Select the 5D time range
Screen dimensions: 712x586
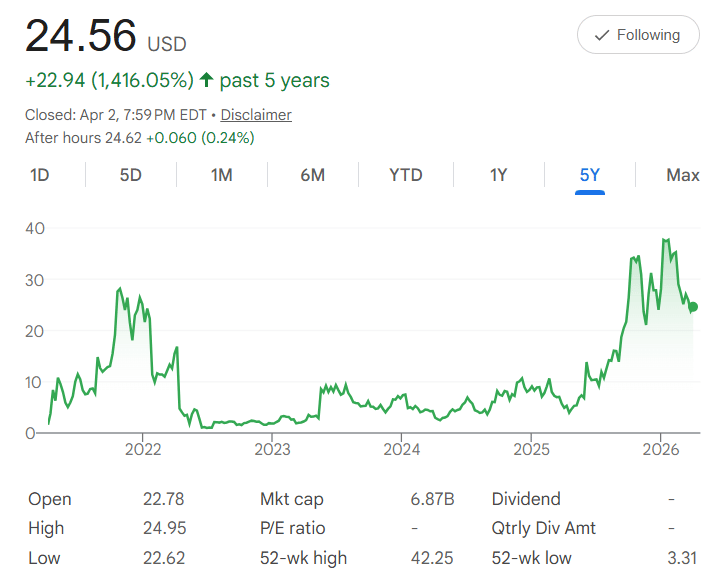point(131,175)
